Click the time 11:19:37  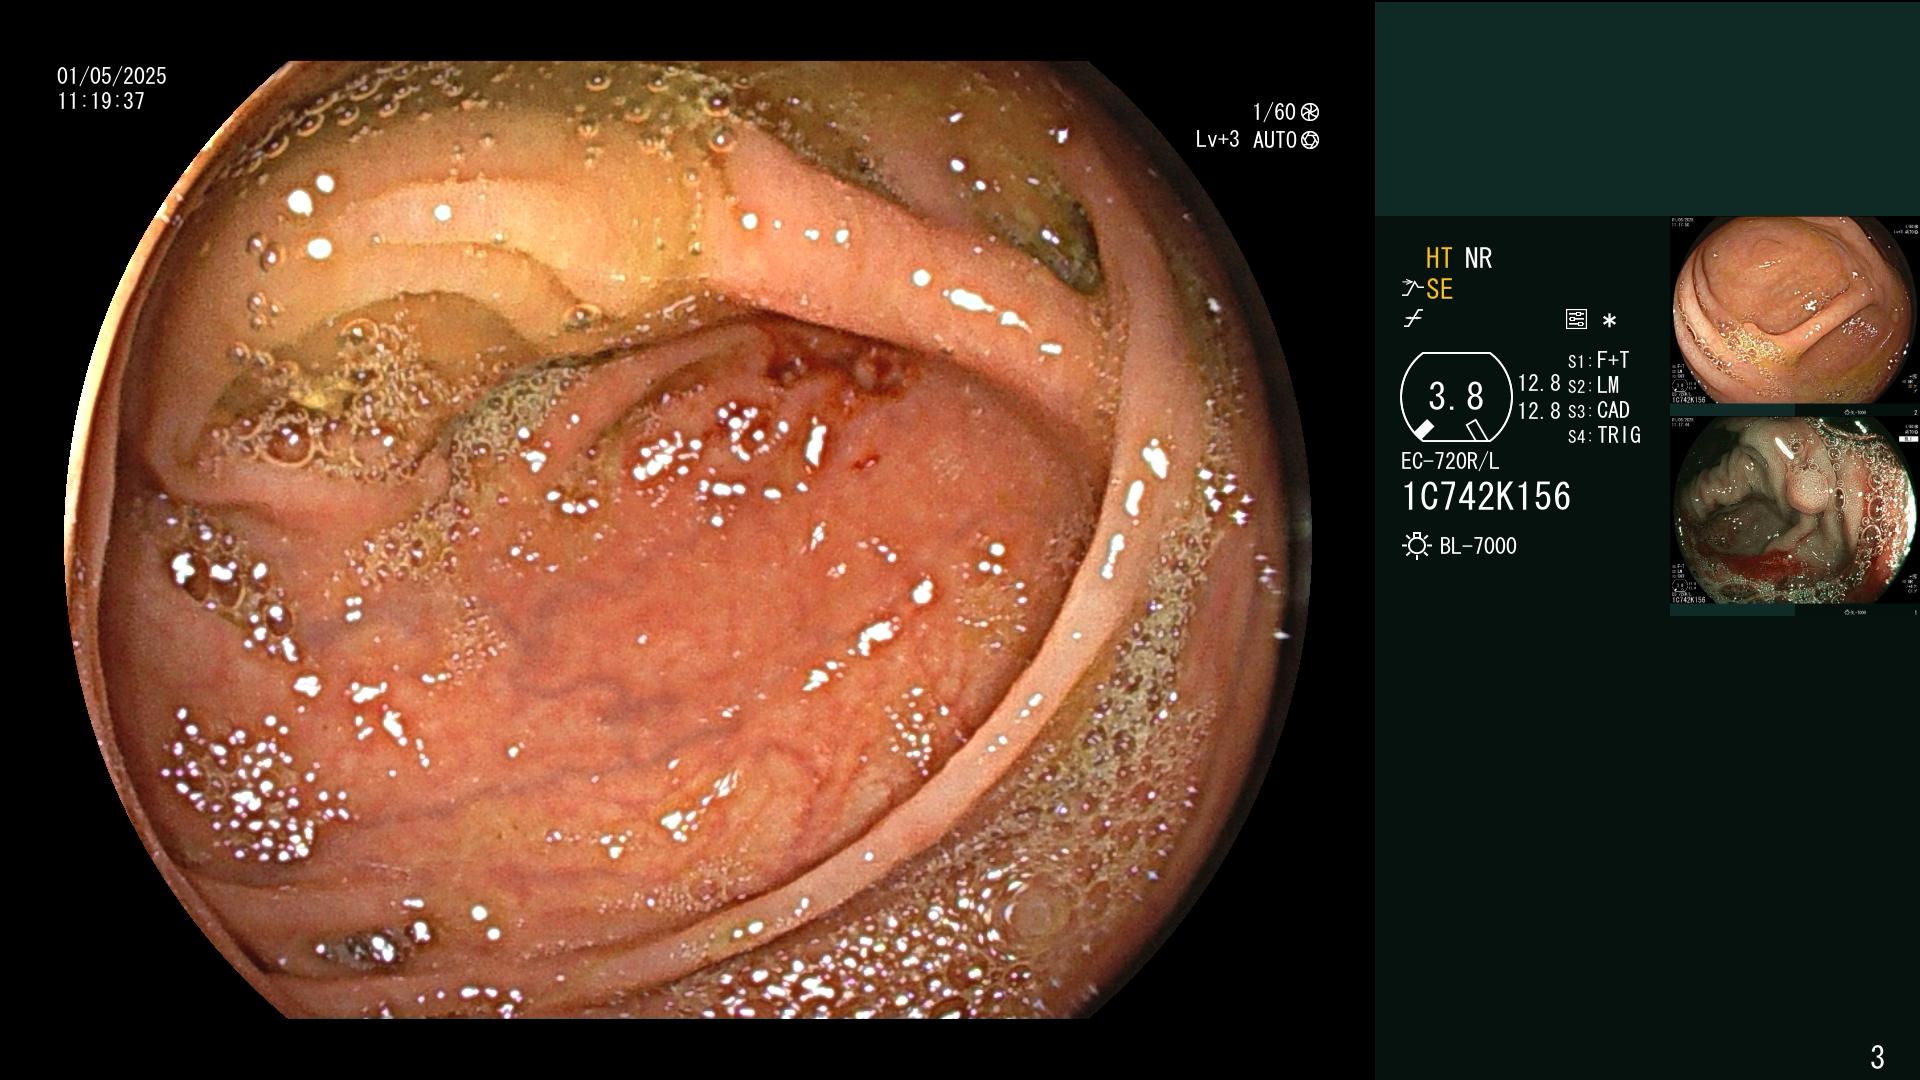[x=101, y=101]
